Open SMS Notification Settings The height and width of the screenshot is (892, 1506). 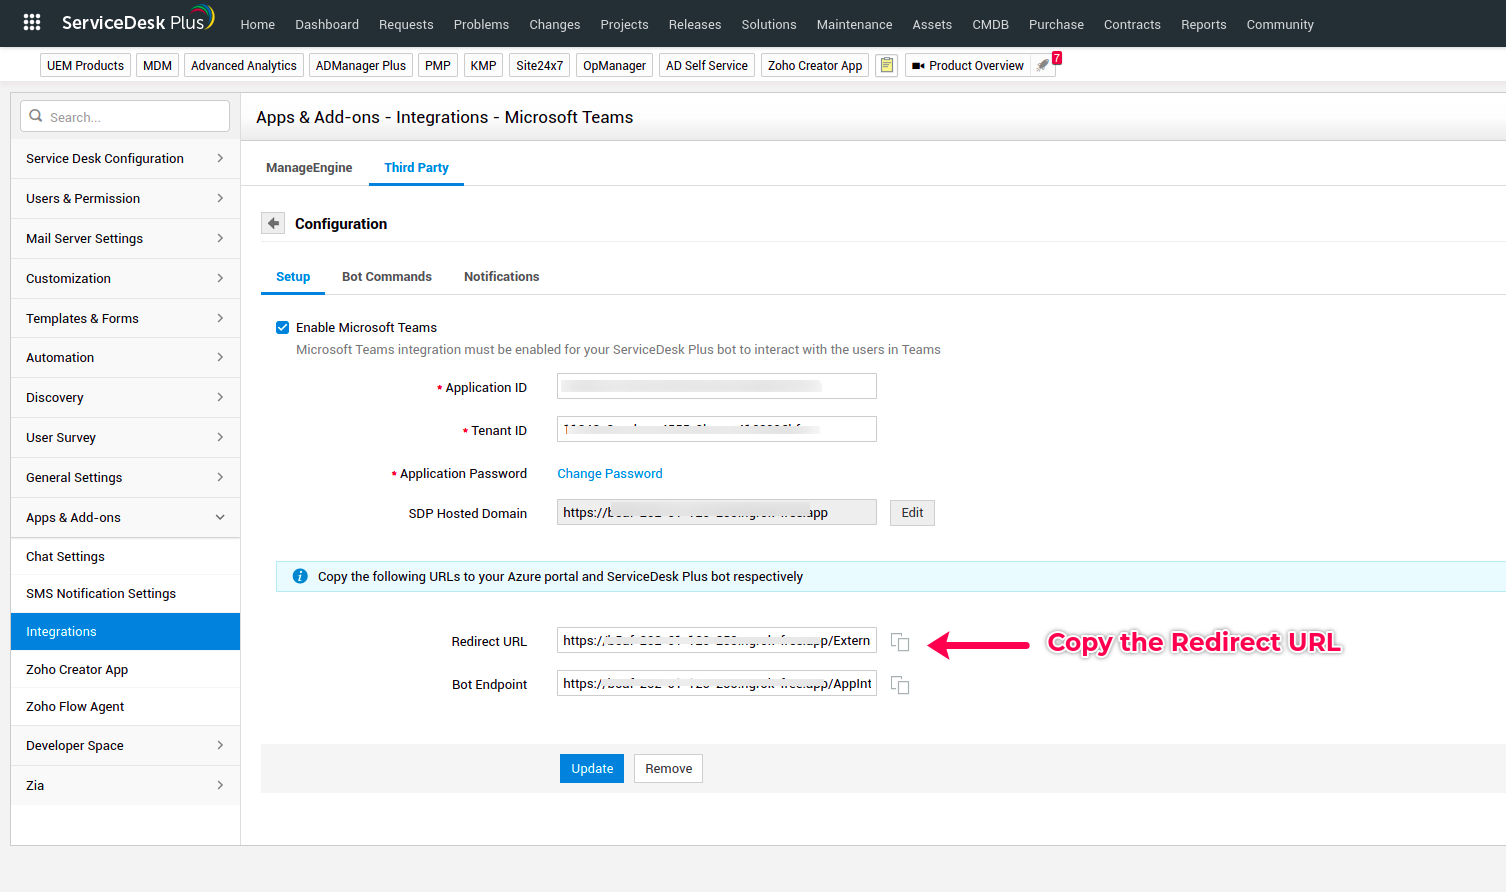pos(125,594)
